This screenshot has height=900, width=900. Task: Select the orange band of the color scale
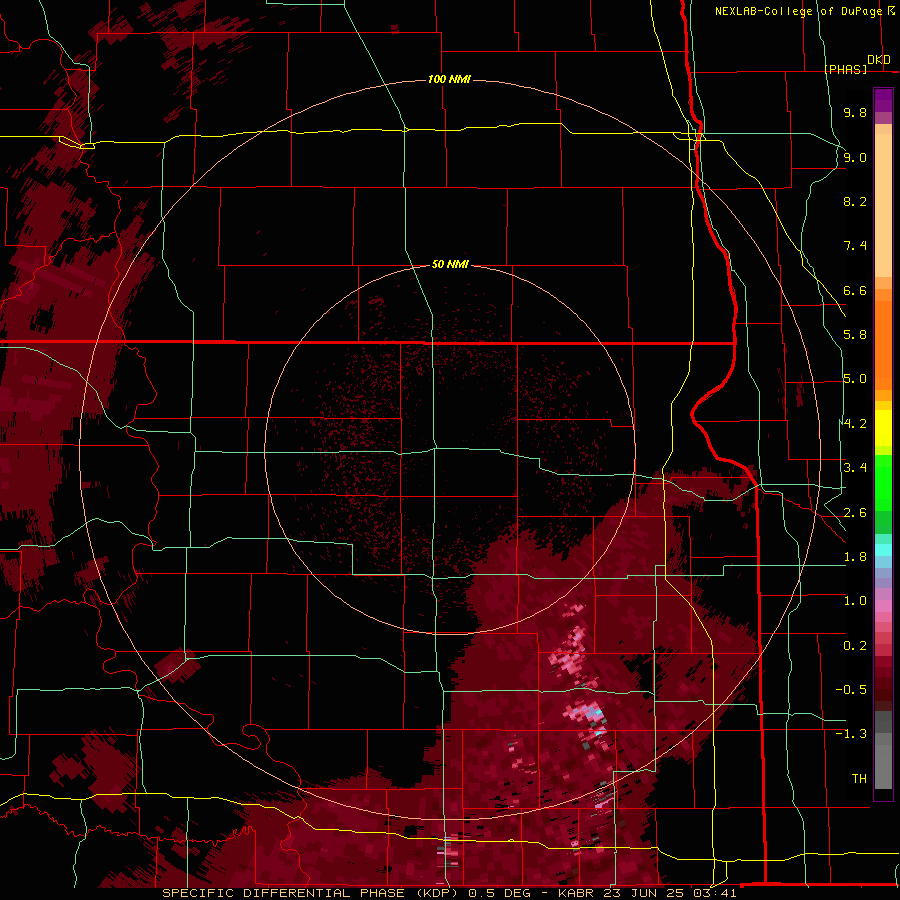[883, 344]
